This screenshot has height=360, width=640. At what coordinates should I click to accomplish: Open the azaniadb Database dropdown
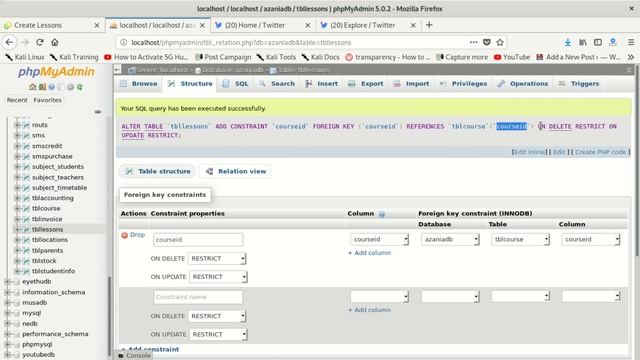click(450, 240)
